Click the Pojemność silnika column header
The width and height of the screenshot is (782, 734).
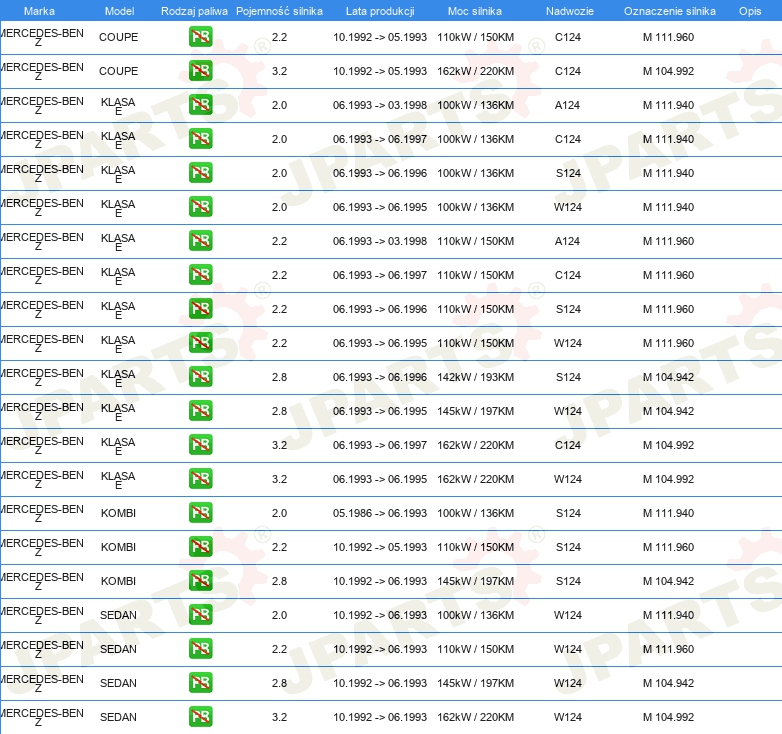point(279,11)
